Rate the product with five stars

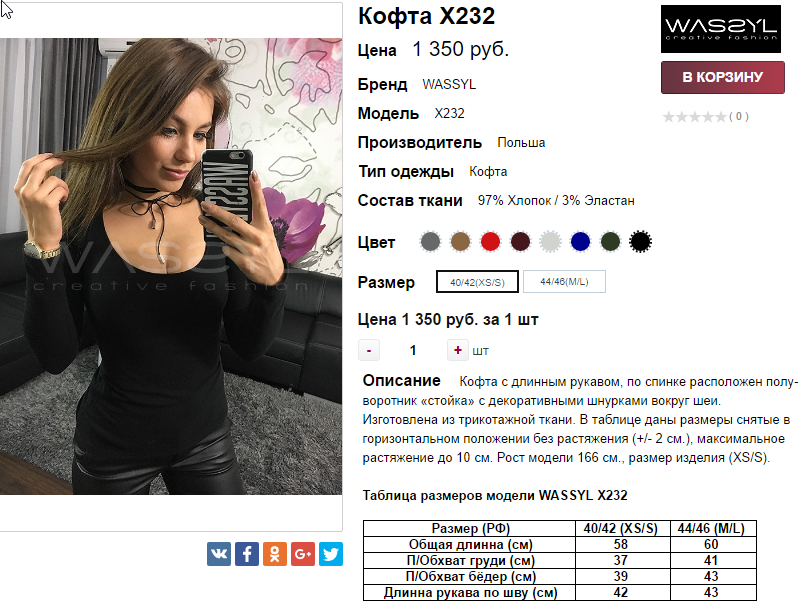pos(721,117)
